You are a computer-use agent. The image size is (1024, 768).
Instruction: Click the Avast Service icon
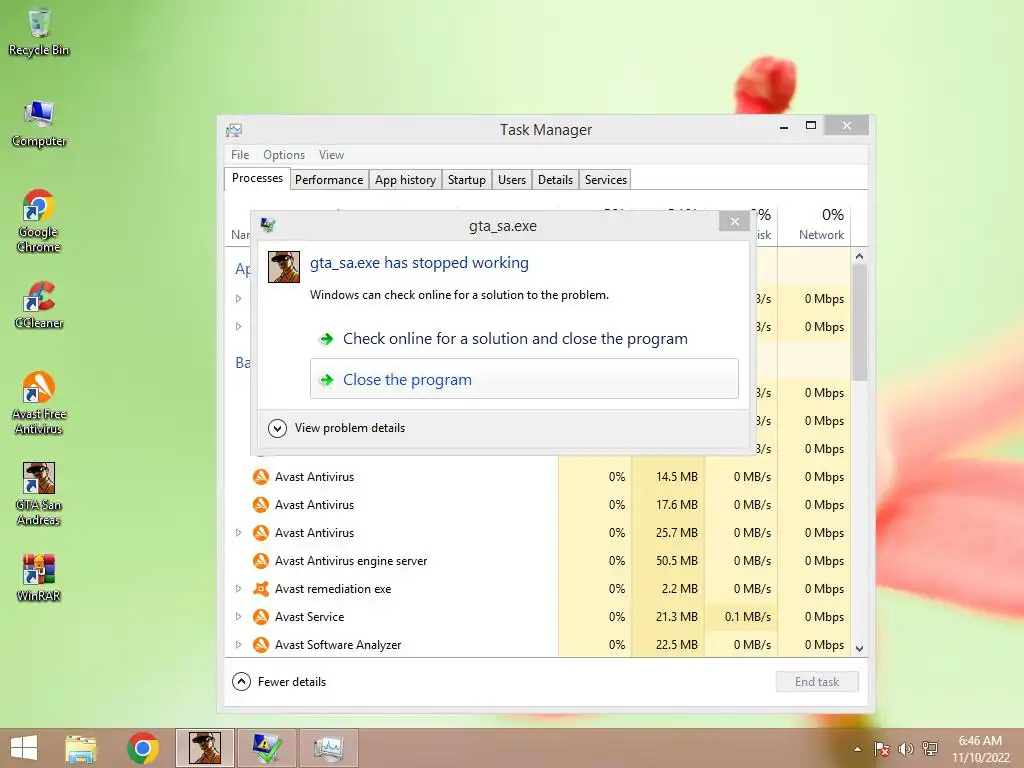261,617
